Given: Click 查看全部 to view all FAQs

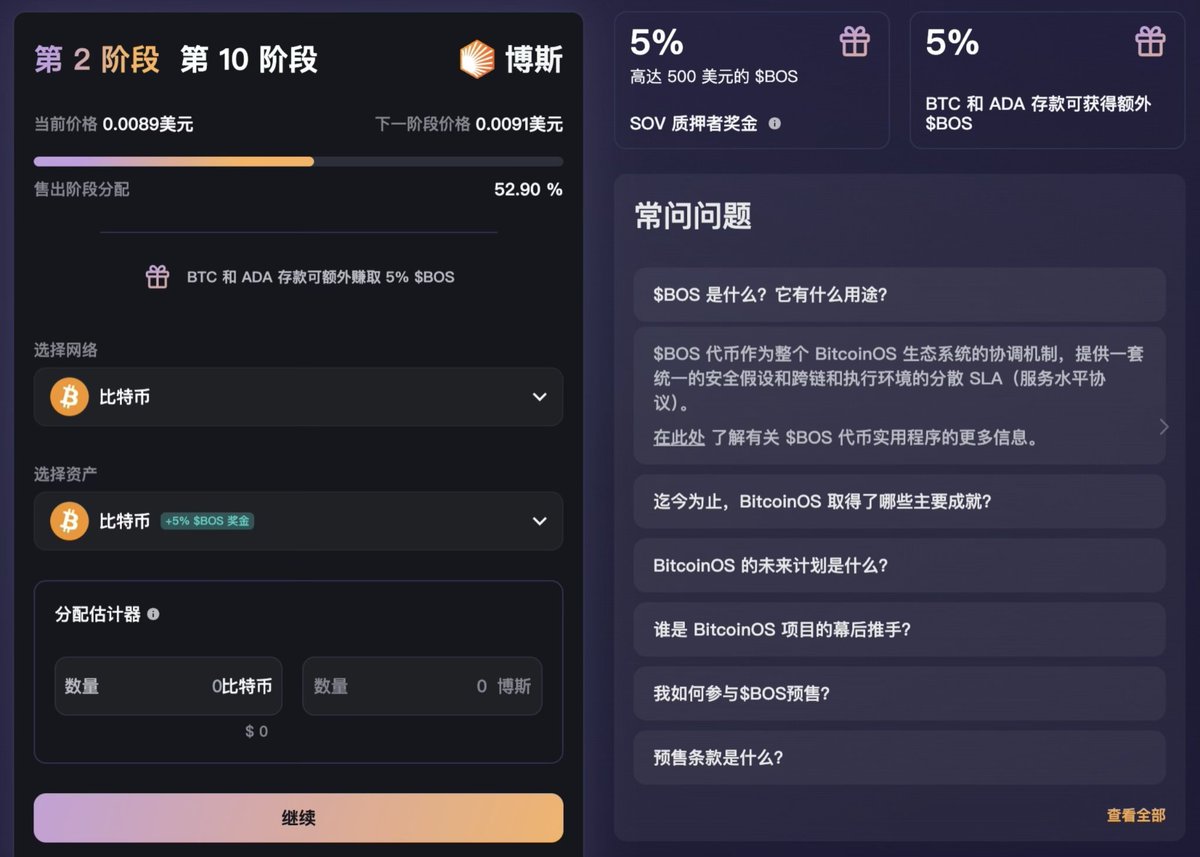Looking at the screenshot, I should pos(1135,815).
